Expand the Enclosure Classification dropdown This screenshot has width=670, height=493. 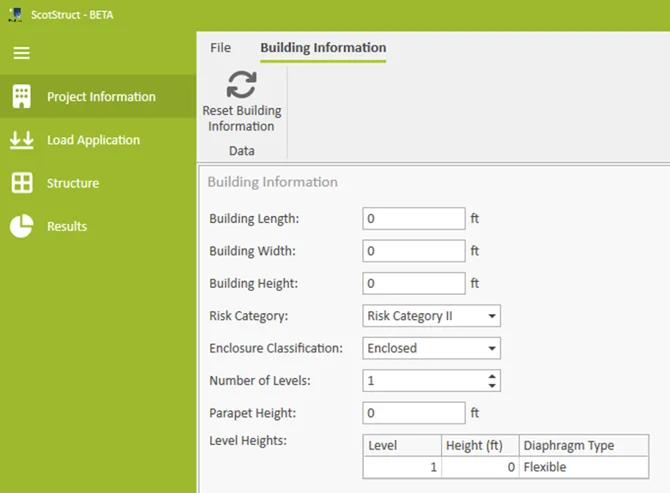tap(432, 348)
